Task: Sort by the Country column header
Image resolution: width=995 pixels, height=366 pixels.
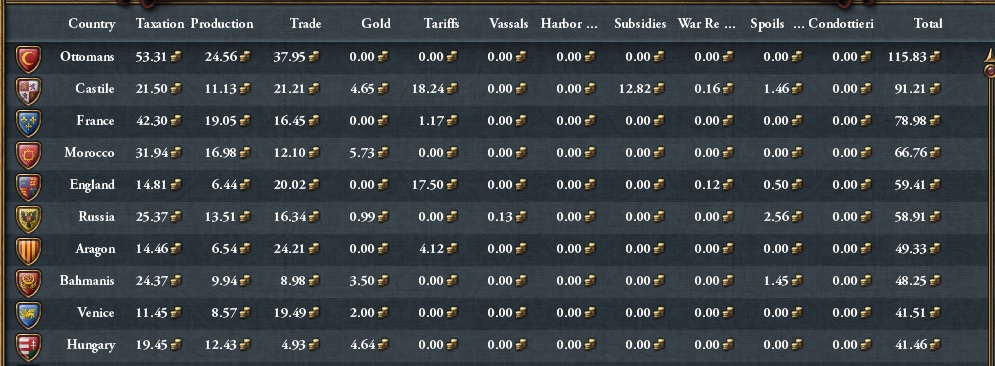Action: point(92,24)
